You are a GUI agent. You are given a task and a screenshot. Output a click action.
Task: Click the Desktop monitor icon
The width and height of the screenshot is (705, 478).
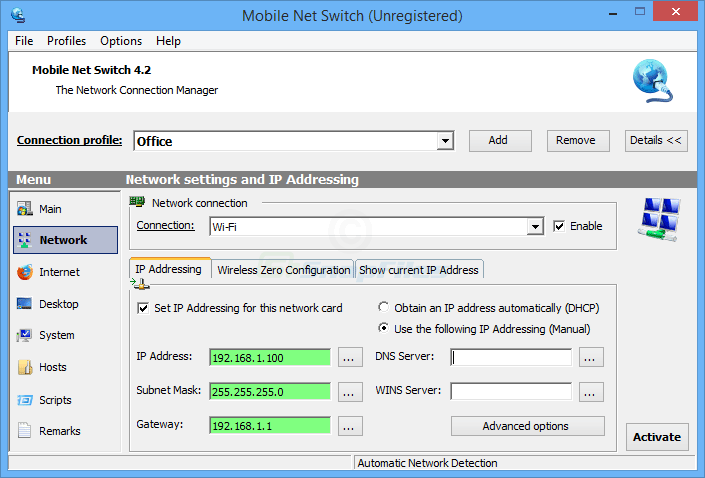24,304
